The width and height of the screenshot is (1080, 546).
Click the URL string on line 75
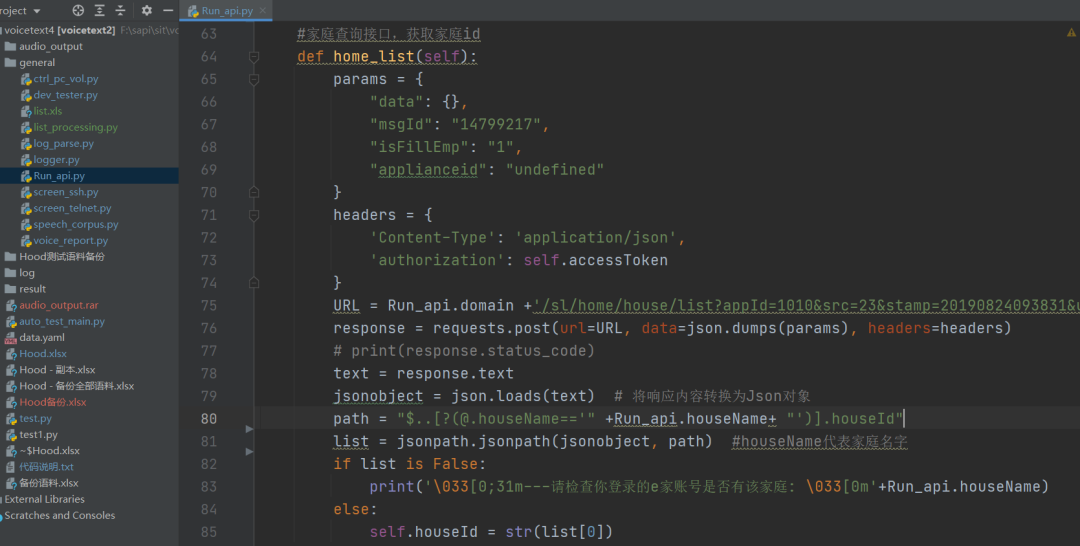click(x=806, y=305)
